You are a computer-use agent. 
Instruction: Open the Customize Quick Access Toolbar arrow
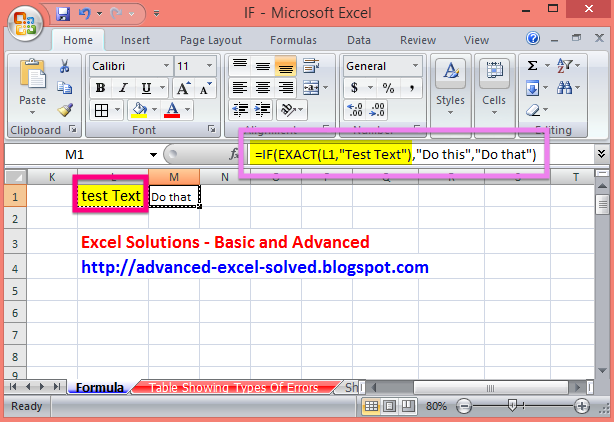(156, 14)
